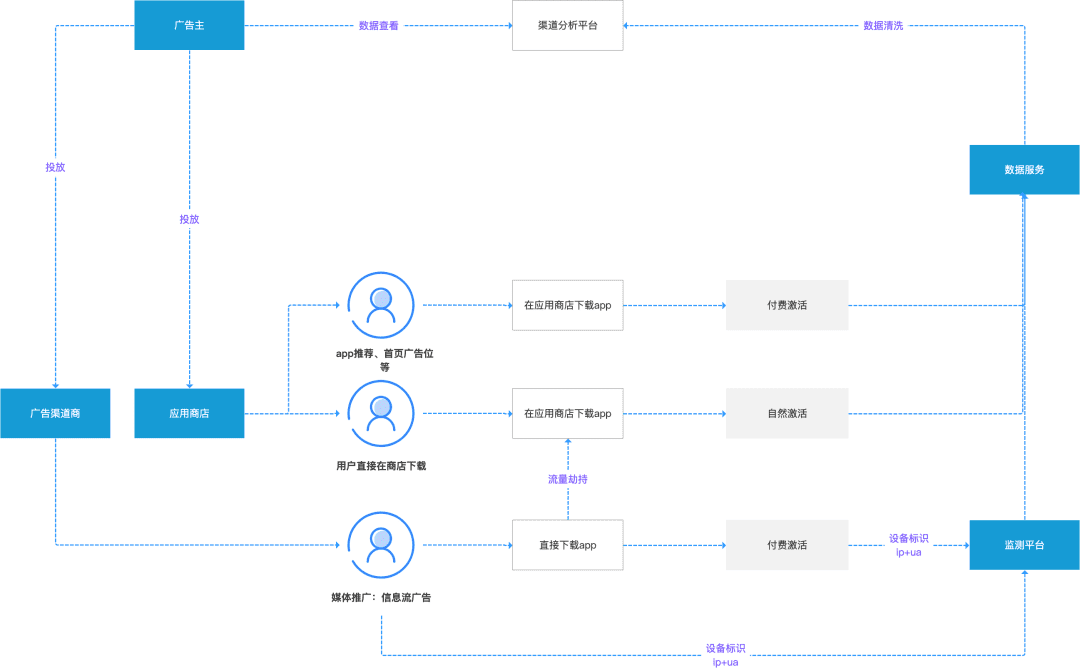1080x671 pixels.
Task: Select the user icon above 用户直接在商店下载
Action: [381, 413]
